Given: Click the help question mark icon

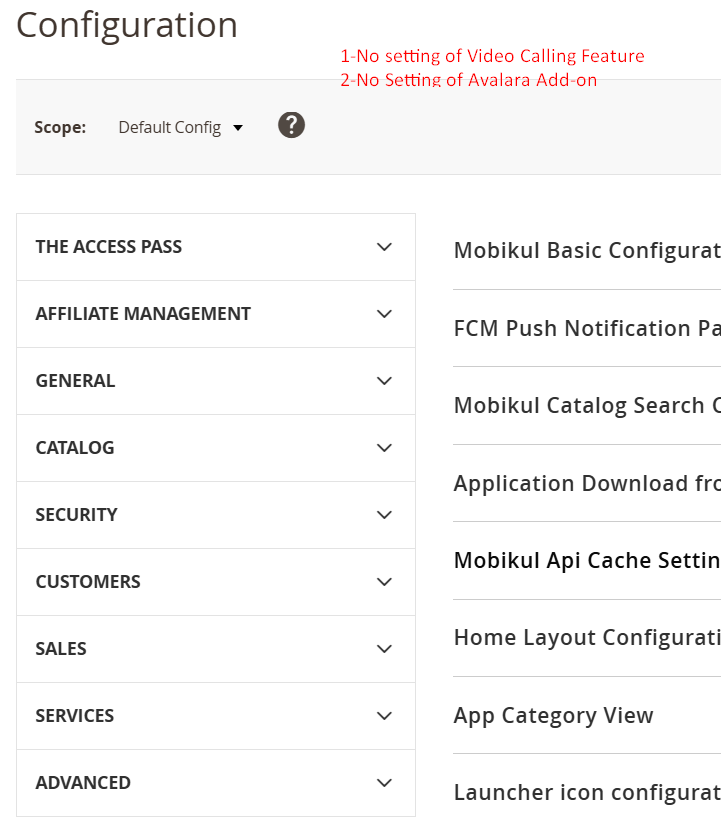Looking at the screenshot, I should point(291,126).
